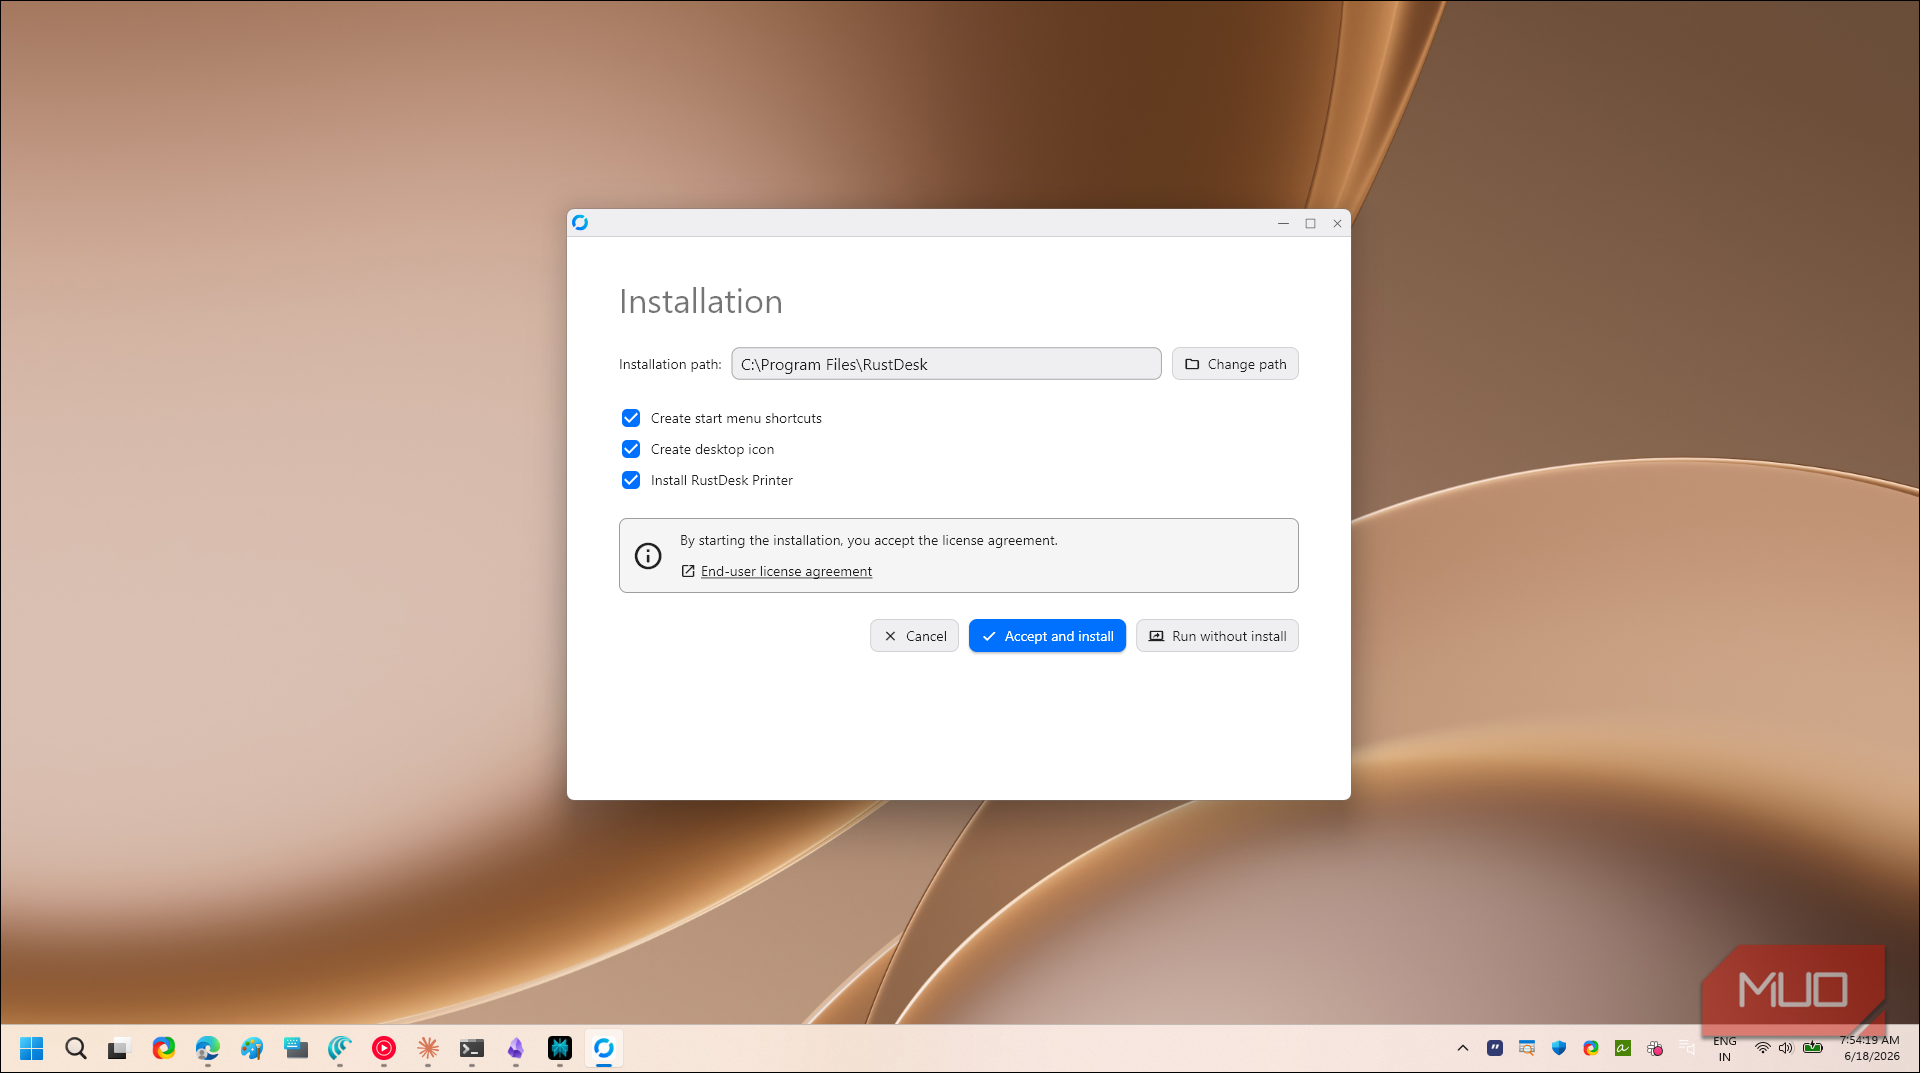Click the volume speaker tray icon
This screenshot has width=1920, height=1073.
(x=1786, y=1048)
